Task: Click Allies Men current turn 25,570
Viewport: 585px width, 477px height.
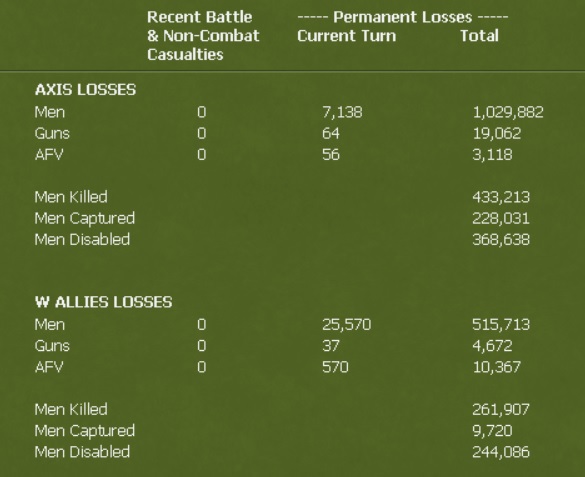Action: pos(347,324)
